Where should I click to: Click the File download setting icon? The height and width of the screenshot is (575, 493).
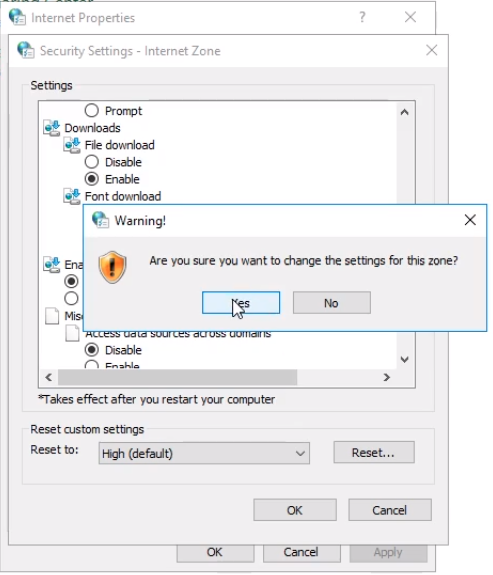(72, 145)
